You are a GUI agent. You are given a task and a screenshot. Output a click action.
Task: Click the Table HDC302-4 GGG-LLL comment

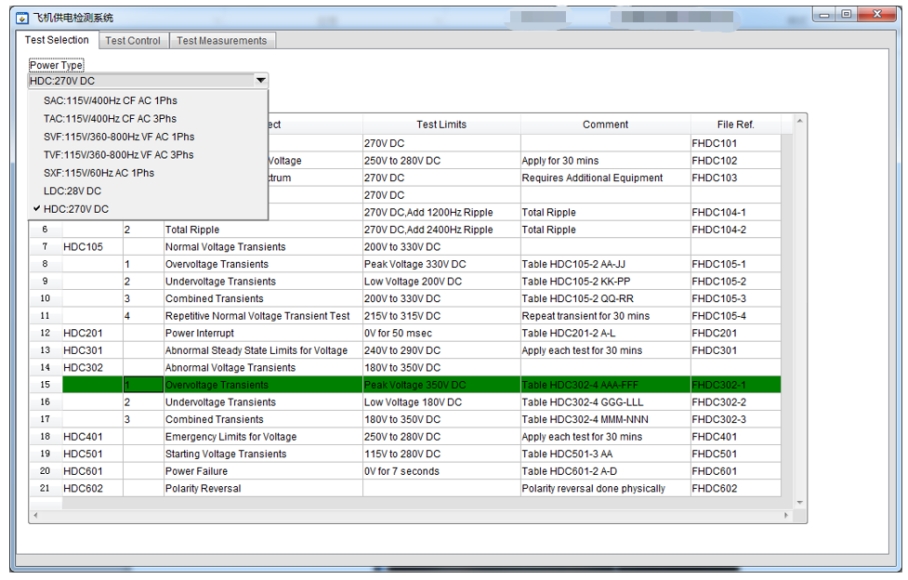pos(605,402)
